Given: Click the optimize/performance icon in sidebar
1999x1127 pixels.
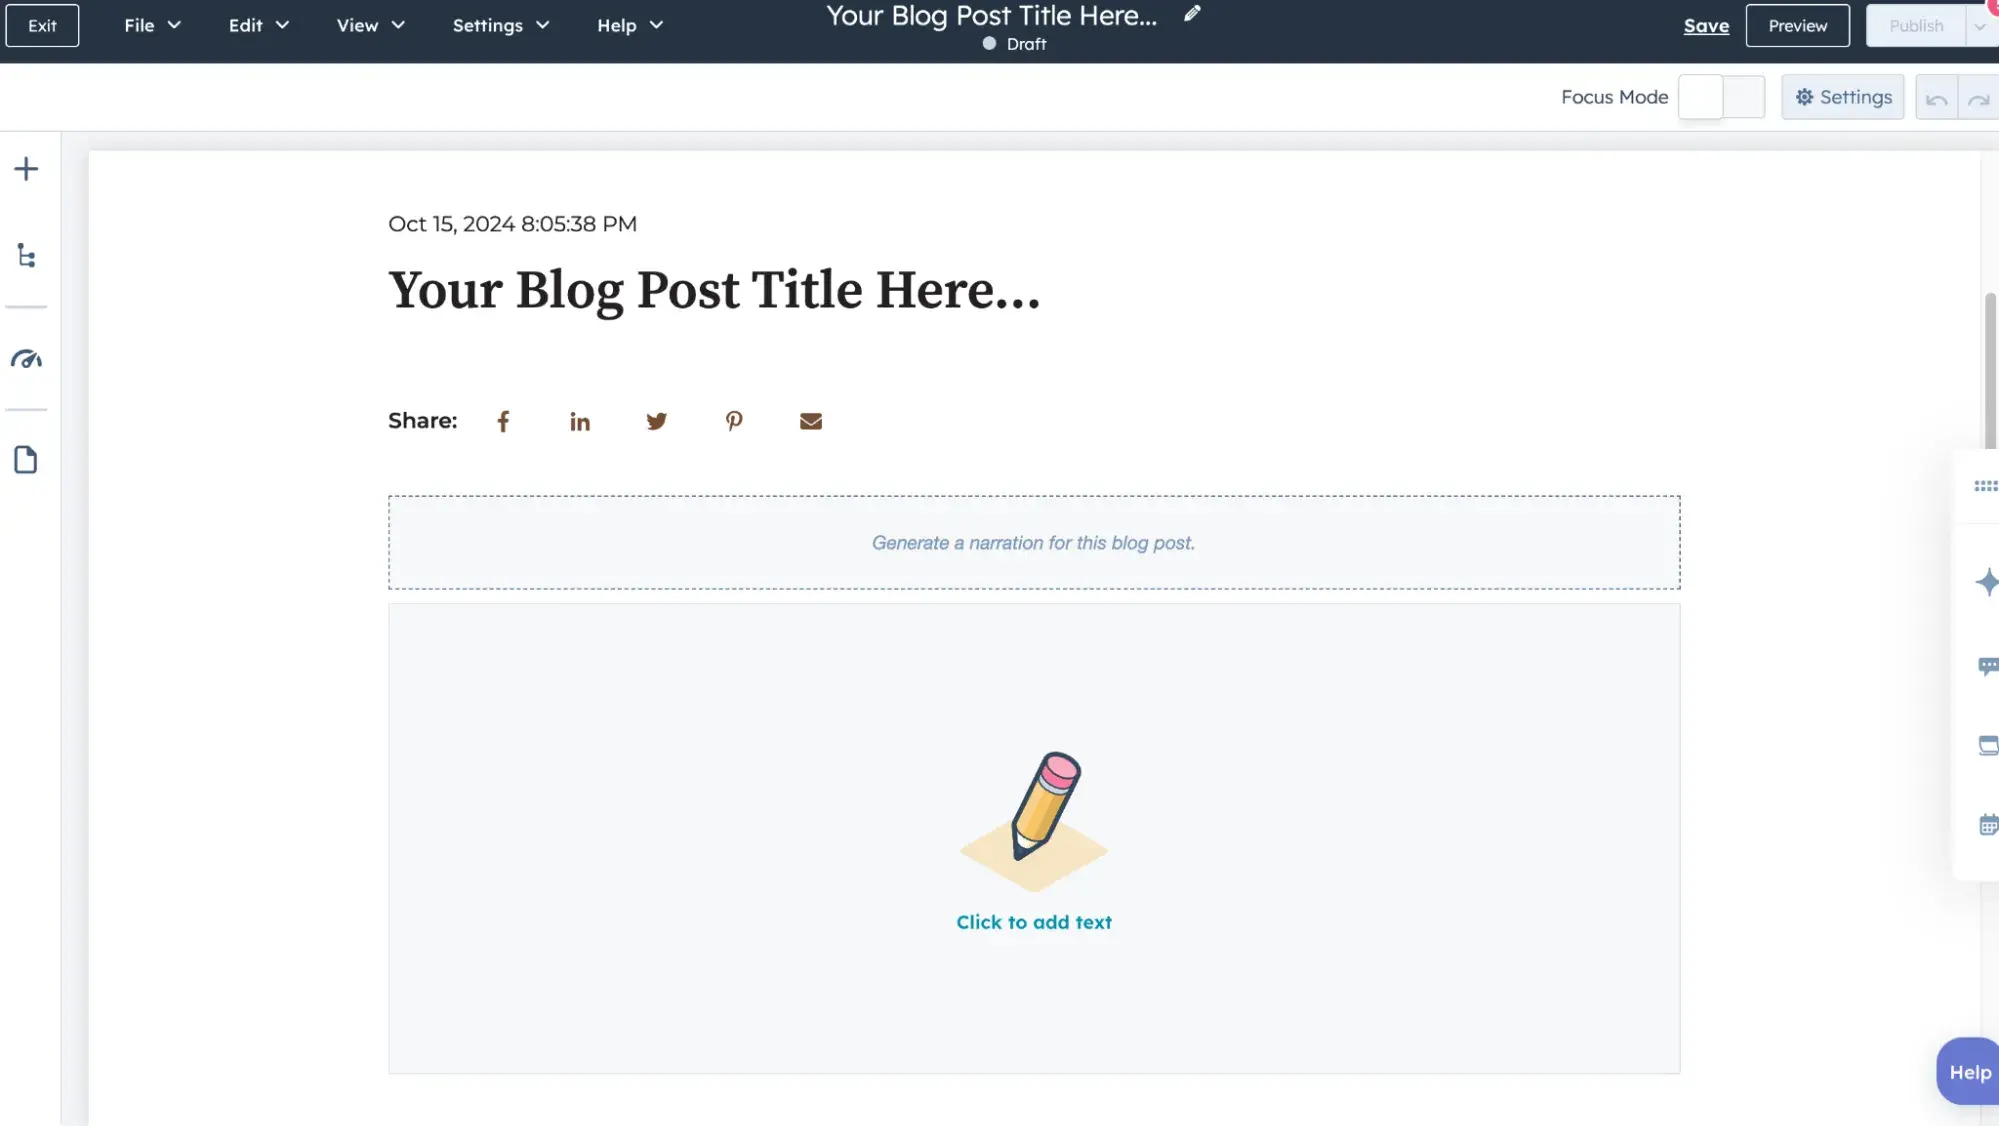Looking at the screenshot, I should tap(26, 358).
